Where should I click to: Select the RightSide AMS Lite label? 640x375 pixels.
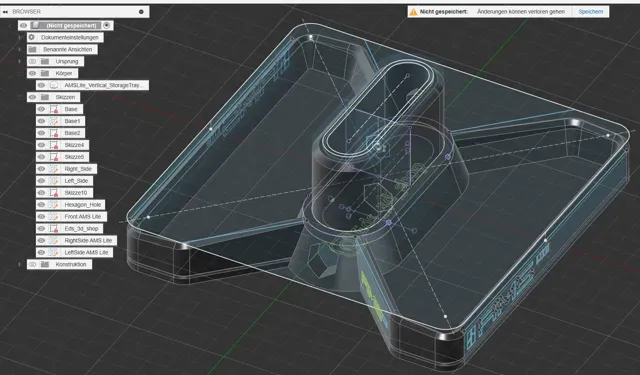[x=88, y=240]
